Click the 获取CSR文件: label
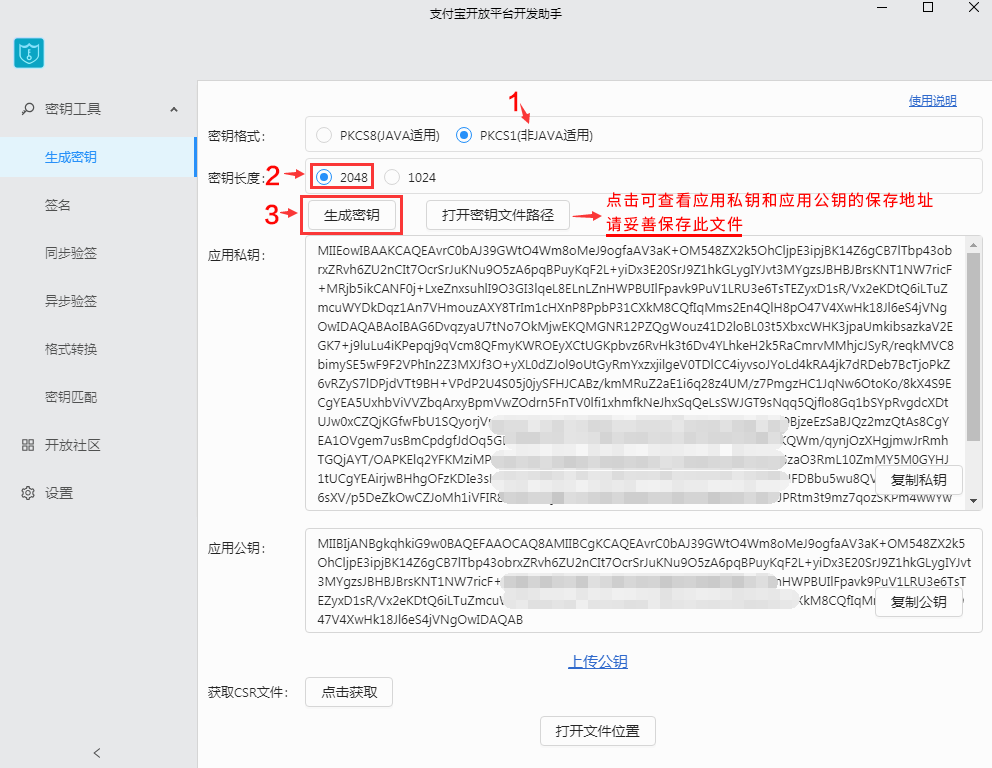The image size is (992, 768). tap(248, 693)
